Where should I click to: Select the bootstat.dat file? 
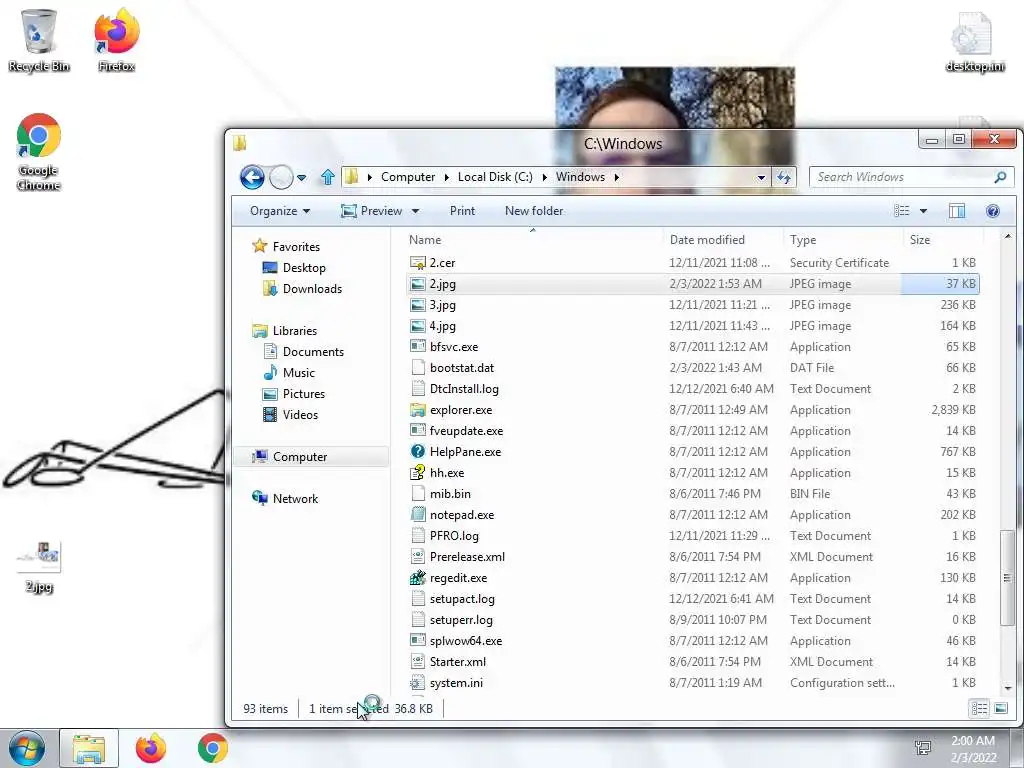[x=692, y=368]
